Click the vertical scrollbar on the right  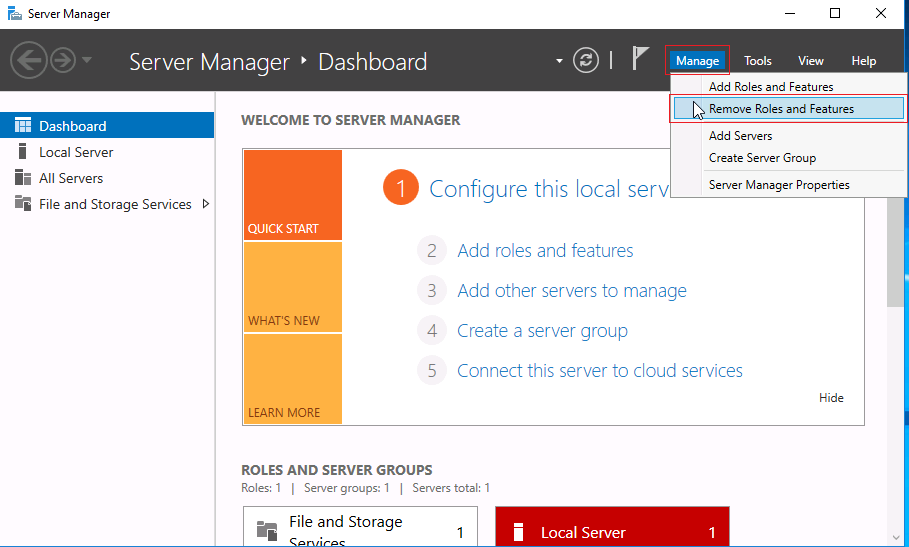pos(896,250)
